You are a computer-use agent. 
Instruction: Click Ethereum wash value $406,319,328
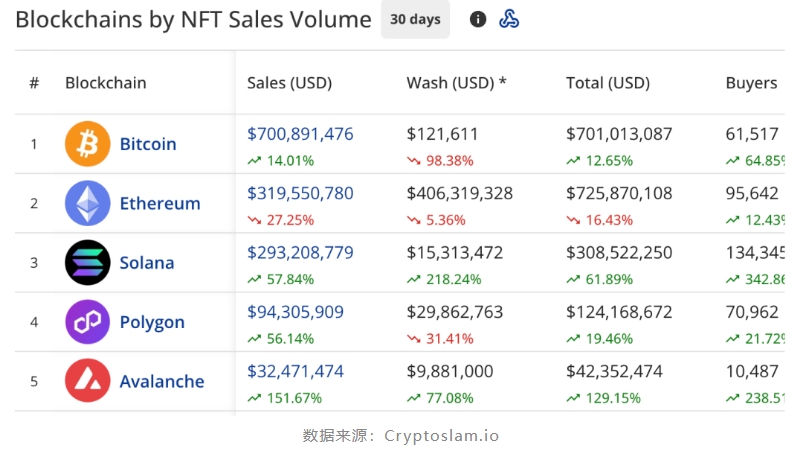pyautogui.click(x=460, y=193)
